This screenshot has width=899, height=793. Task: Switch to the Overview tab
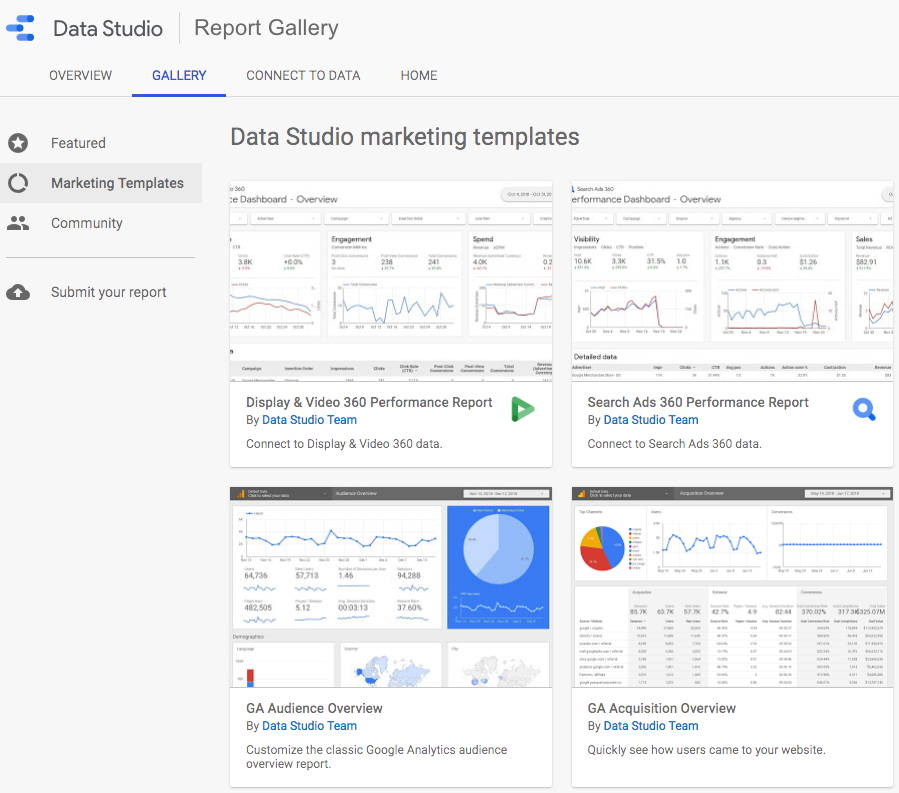(80, 76)
